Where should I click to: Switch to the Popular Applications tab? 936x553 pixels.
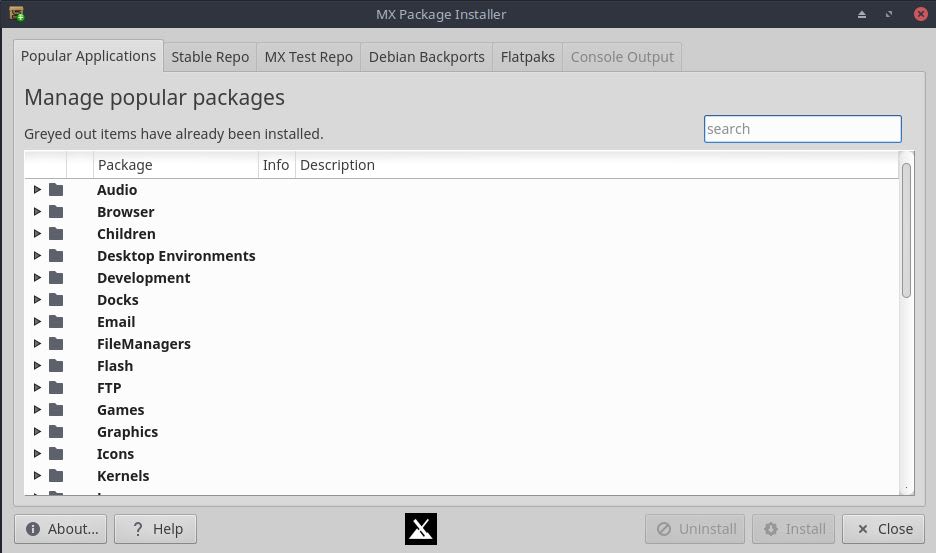[88, 56]
